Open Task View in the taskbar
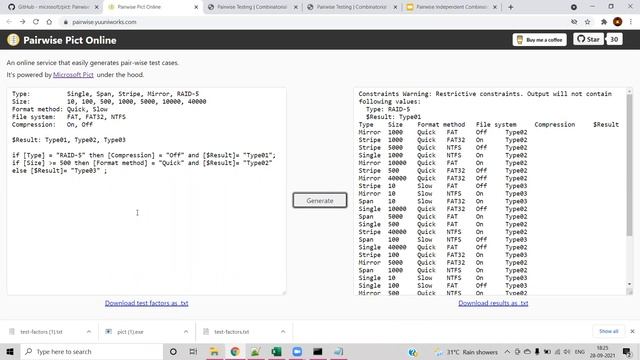This screenshot has width=640, height=360. point(193,351)
